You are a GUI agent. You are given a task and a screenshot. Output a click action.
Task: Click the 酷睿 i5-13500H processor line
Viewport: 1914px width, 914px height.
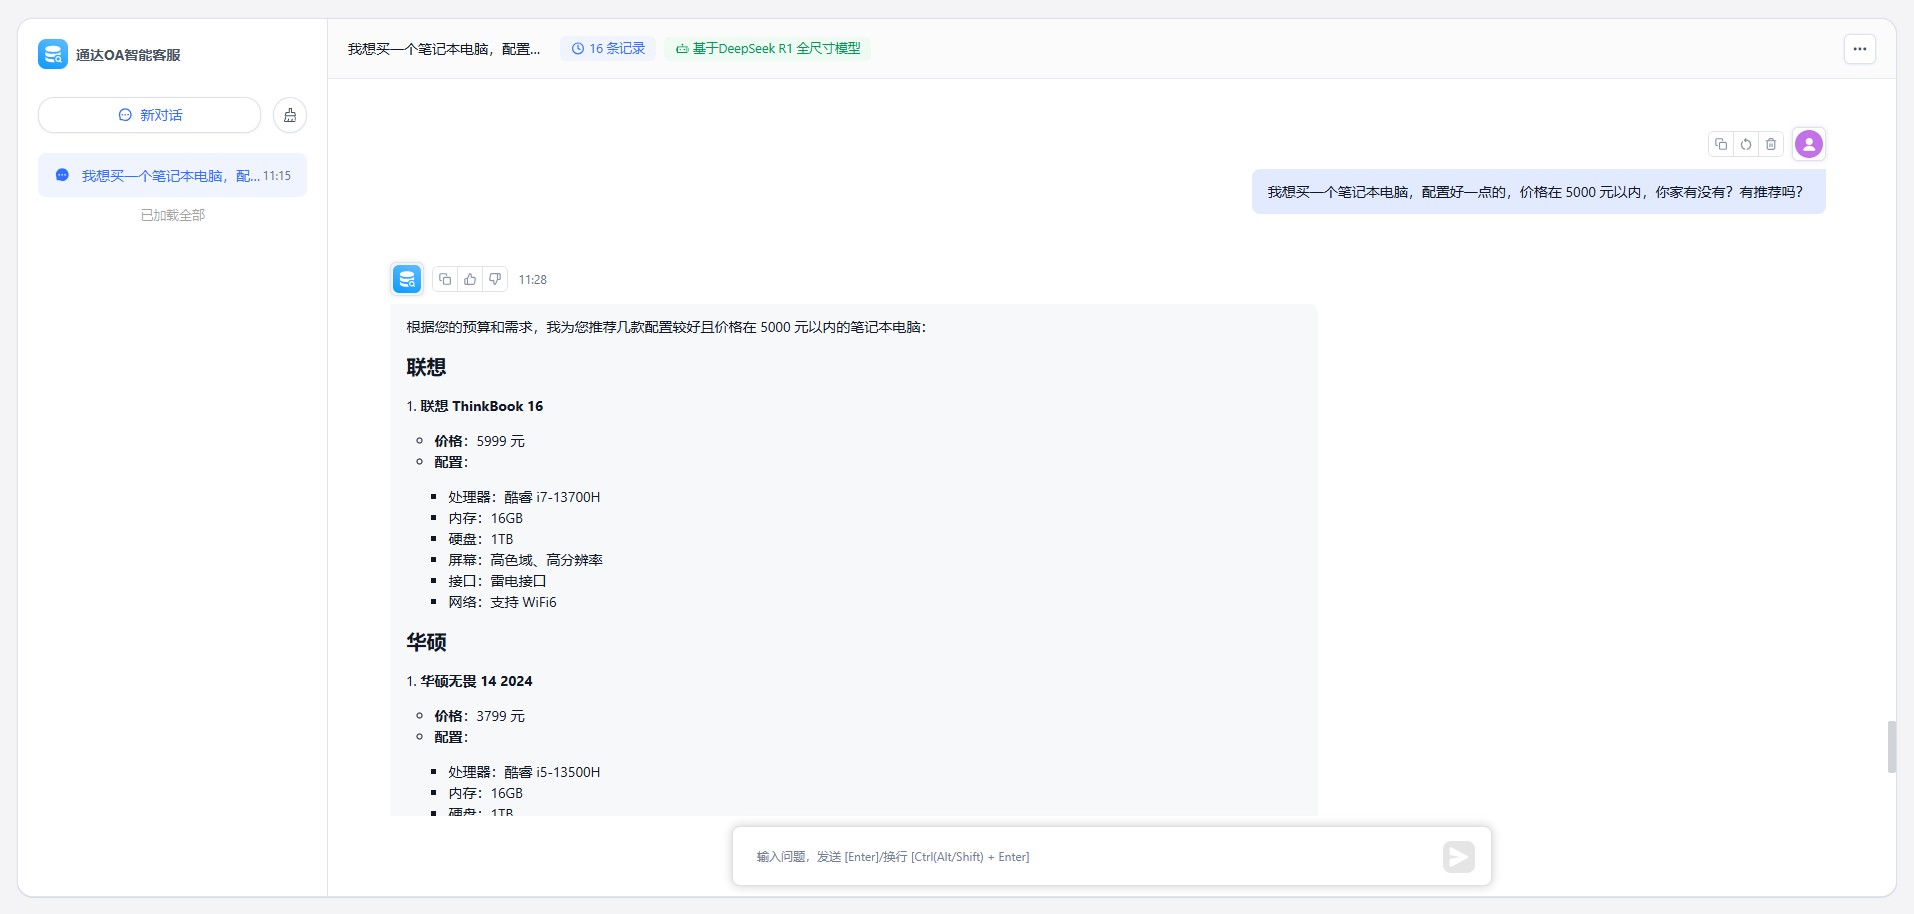(x=524, y=772)
